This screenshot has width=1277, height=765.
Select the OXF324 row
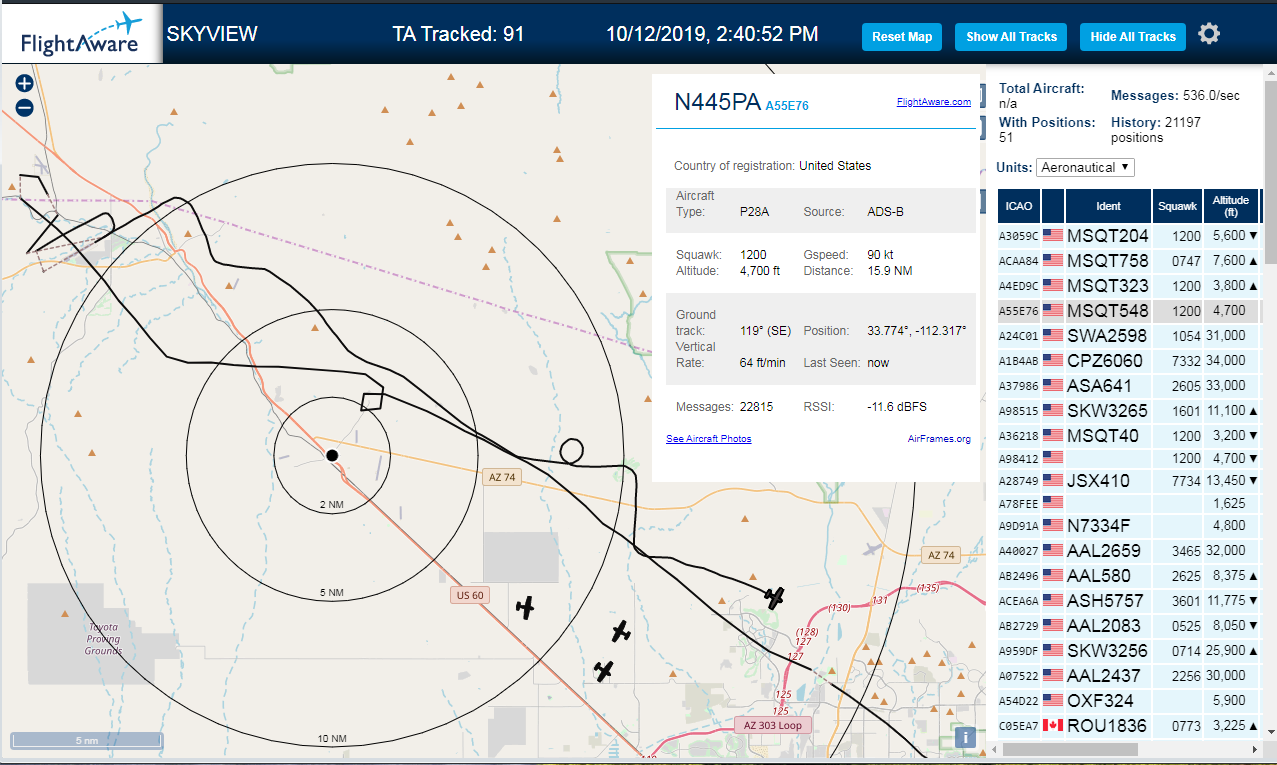(x=1129, y=701)
